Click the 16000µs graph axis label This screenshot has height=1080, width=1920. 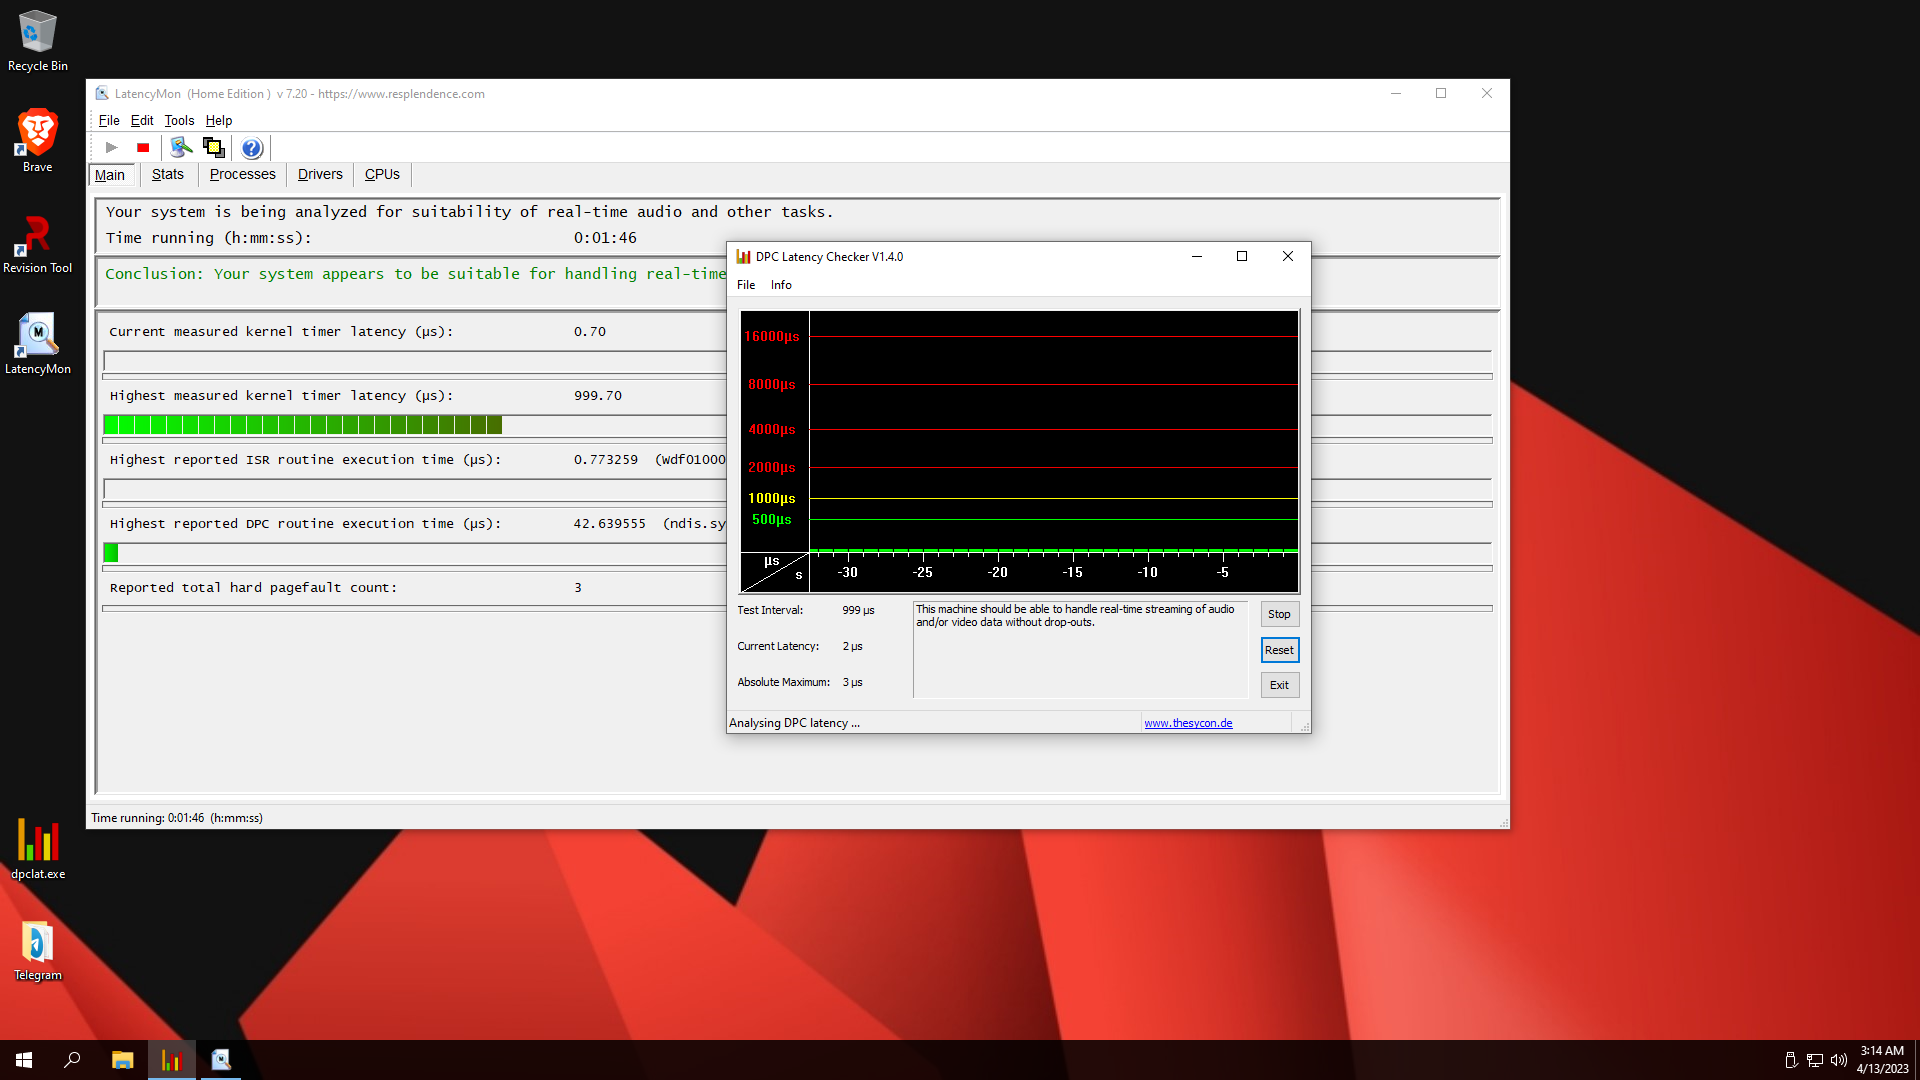coord(772,337)
